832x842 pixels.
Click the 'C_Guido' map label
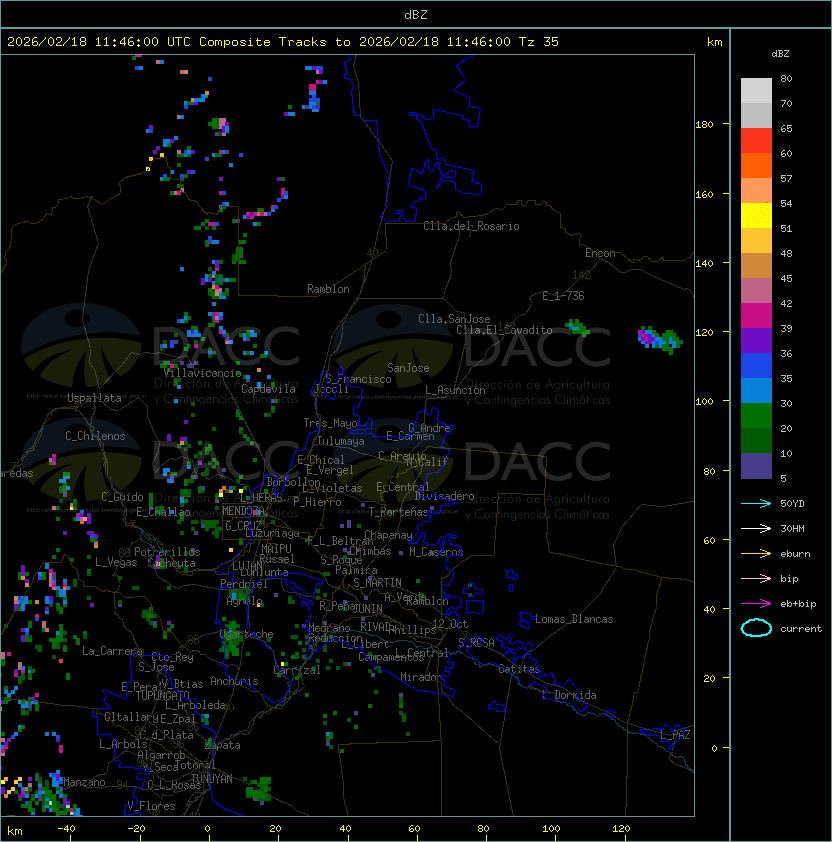[122, 497]
